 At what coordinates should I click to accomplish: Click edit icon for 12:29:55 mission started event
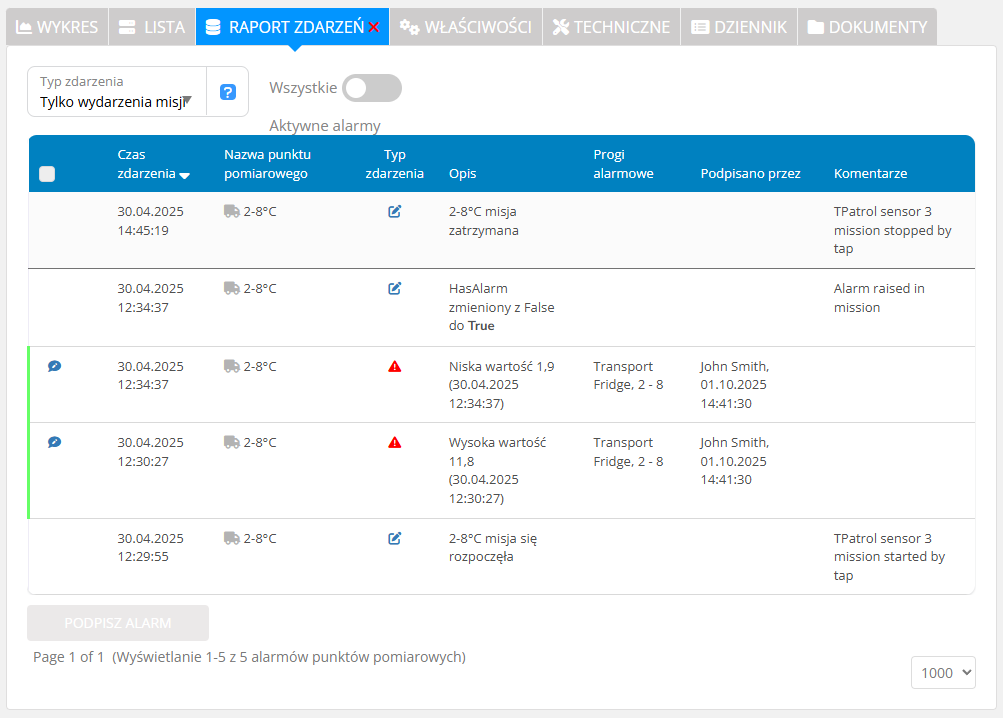point(395,538)
